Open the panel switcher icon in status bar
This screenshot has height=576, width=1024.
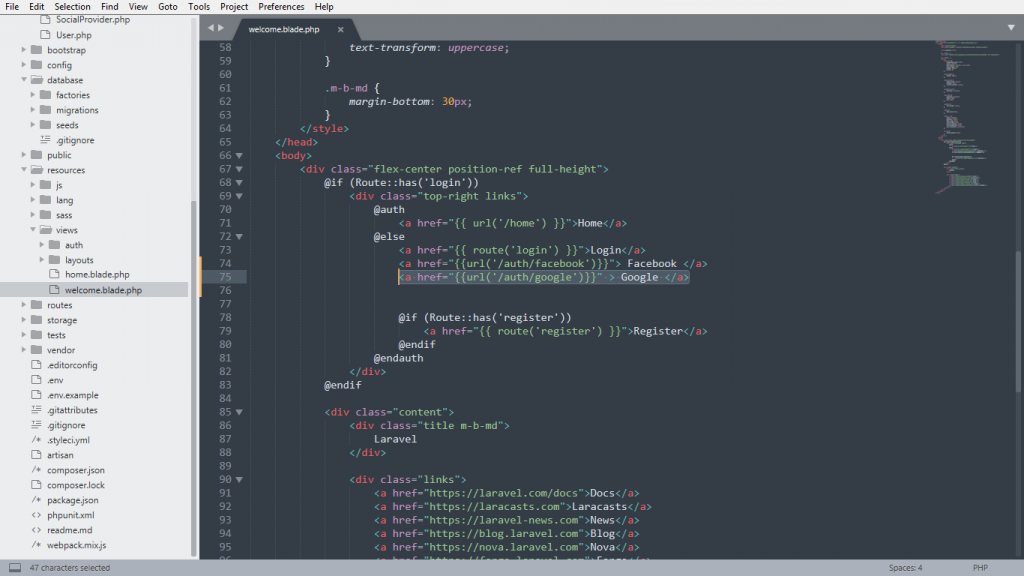click(15, 568)
